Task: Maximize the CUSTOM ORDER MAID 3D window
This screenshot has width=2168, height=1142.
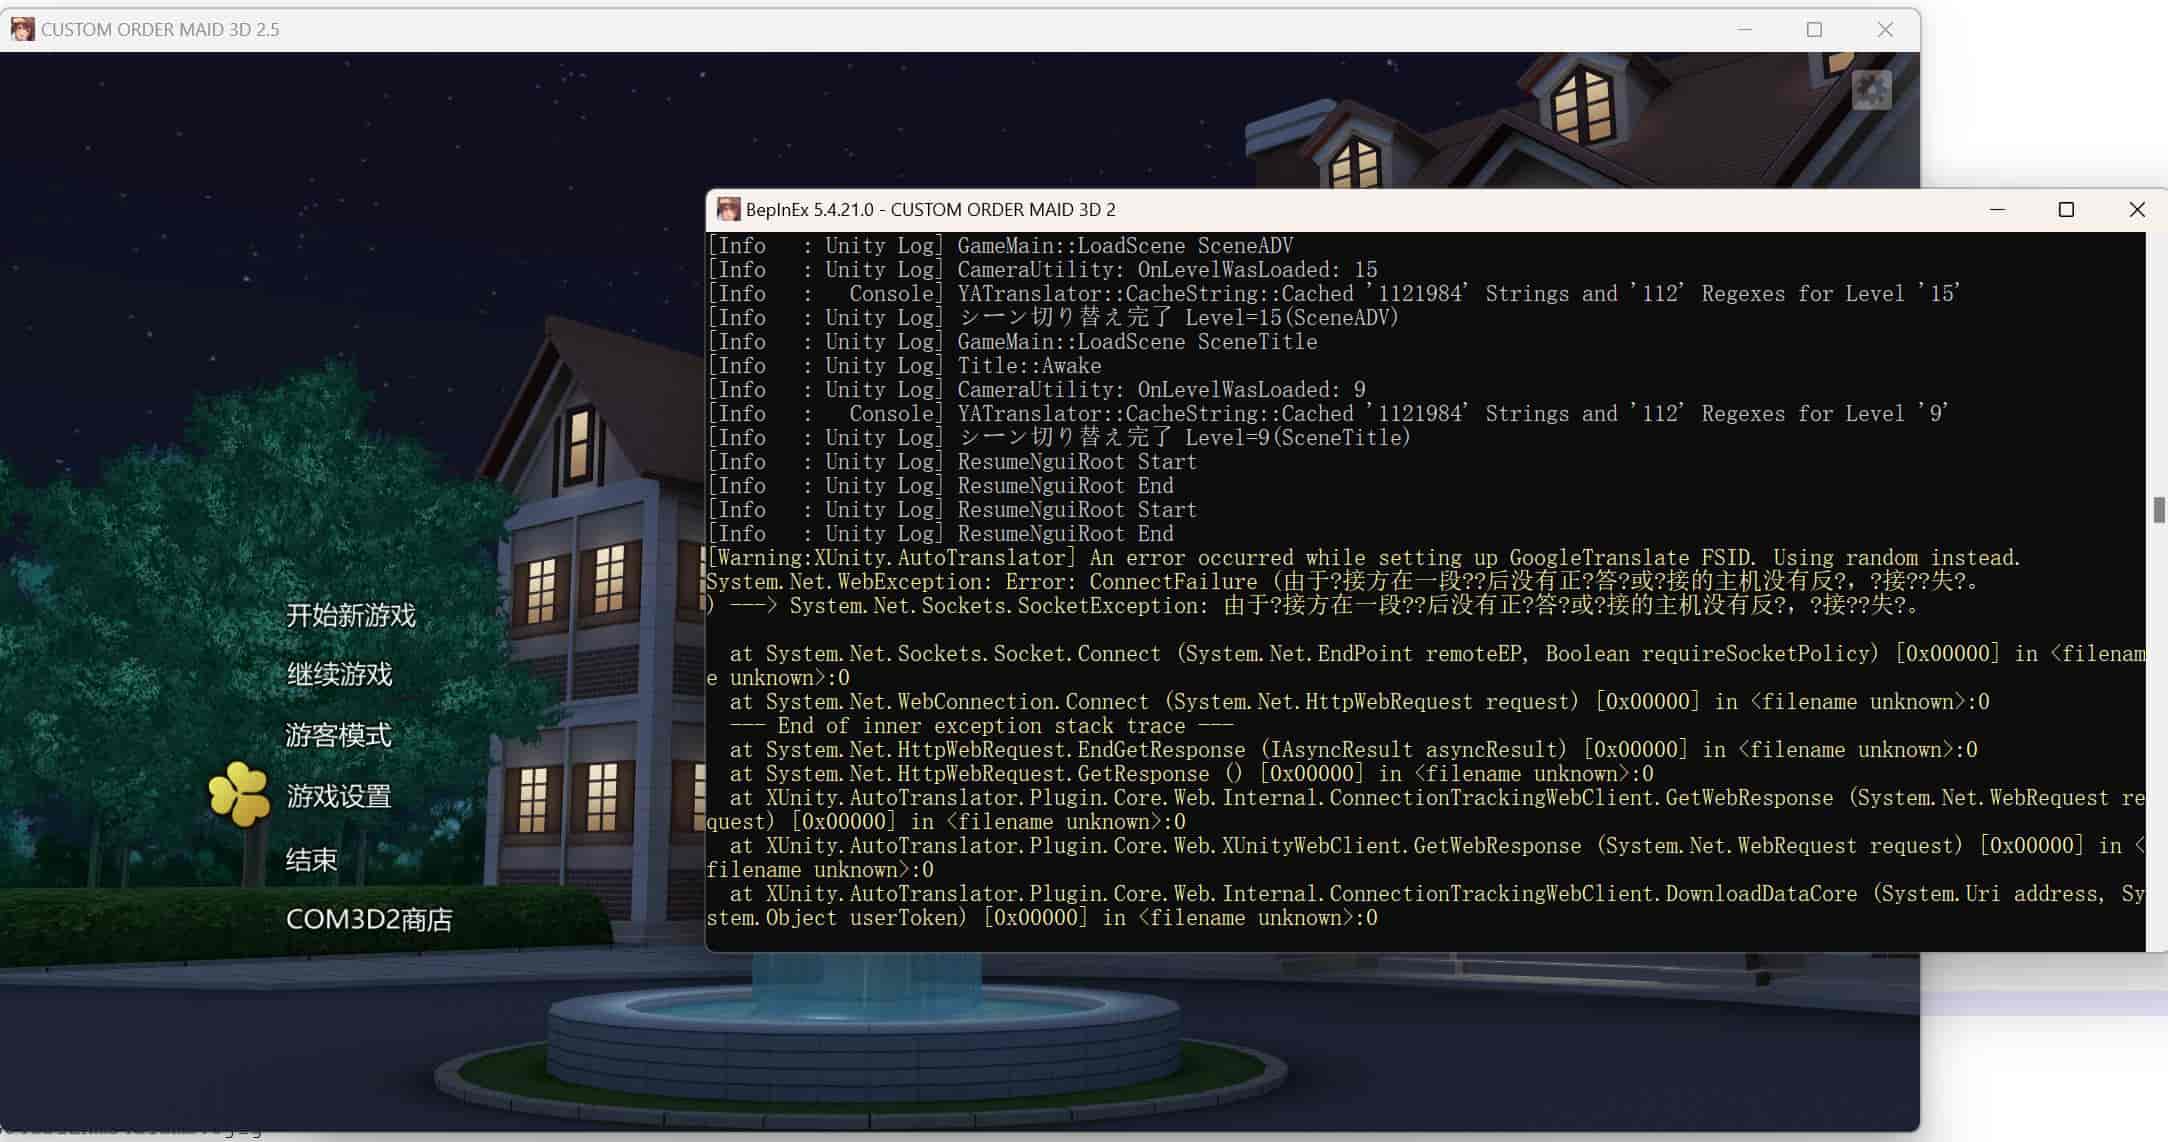Action: [x=1814, y=29]
